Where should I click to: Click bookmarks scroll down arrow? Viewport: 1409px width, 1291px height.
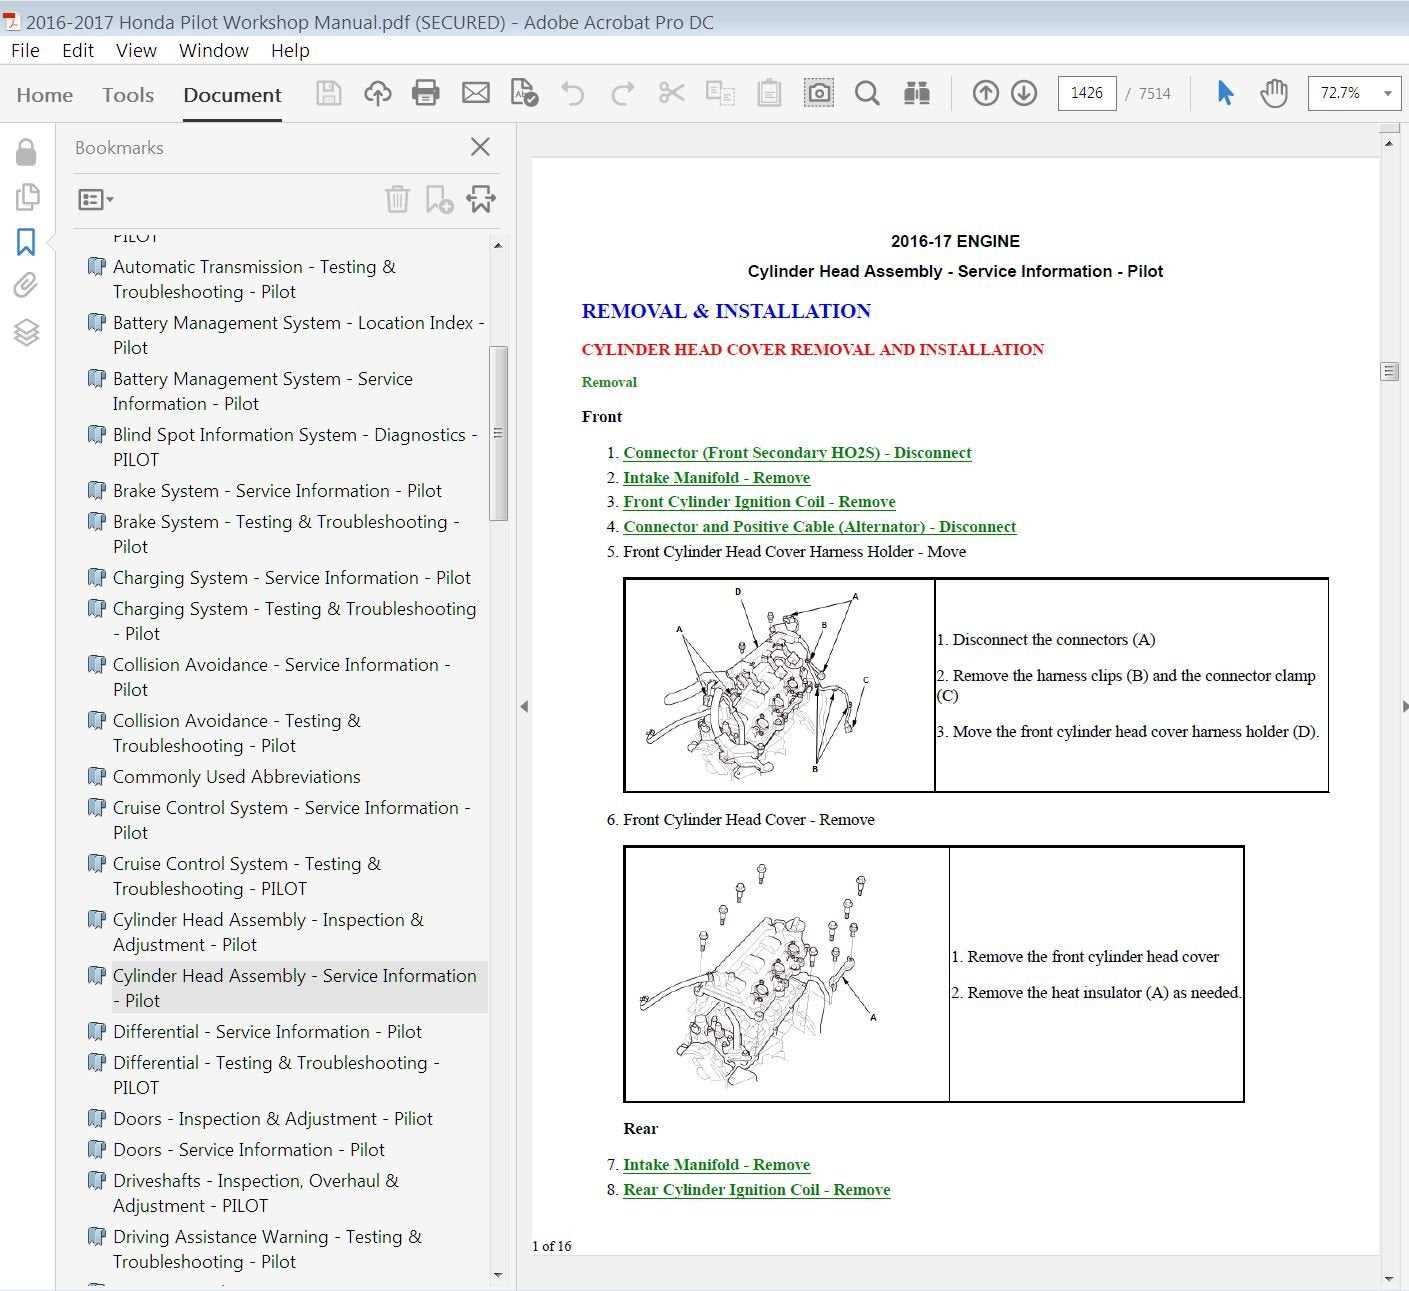point(498,1275)
